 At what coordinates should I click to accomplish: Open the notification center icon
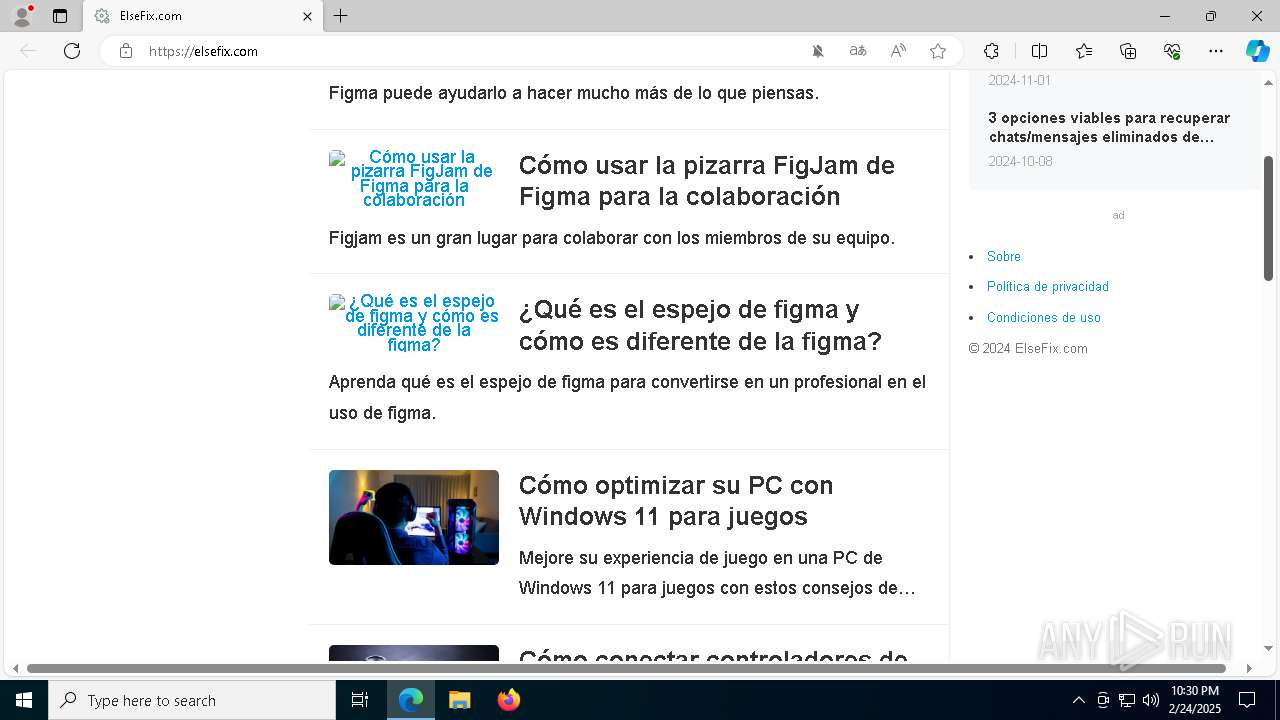tap(1247, 700)
